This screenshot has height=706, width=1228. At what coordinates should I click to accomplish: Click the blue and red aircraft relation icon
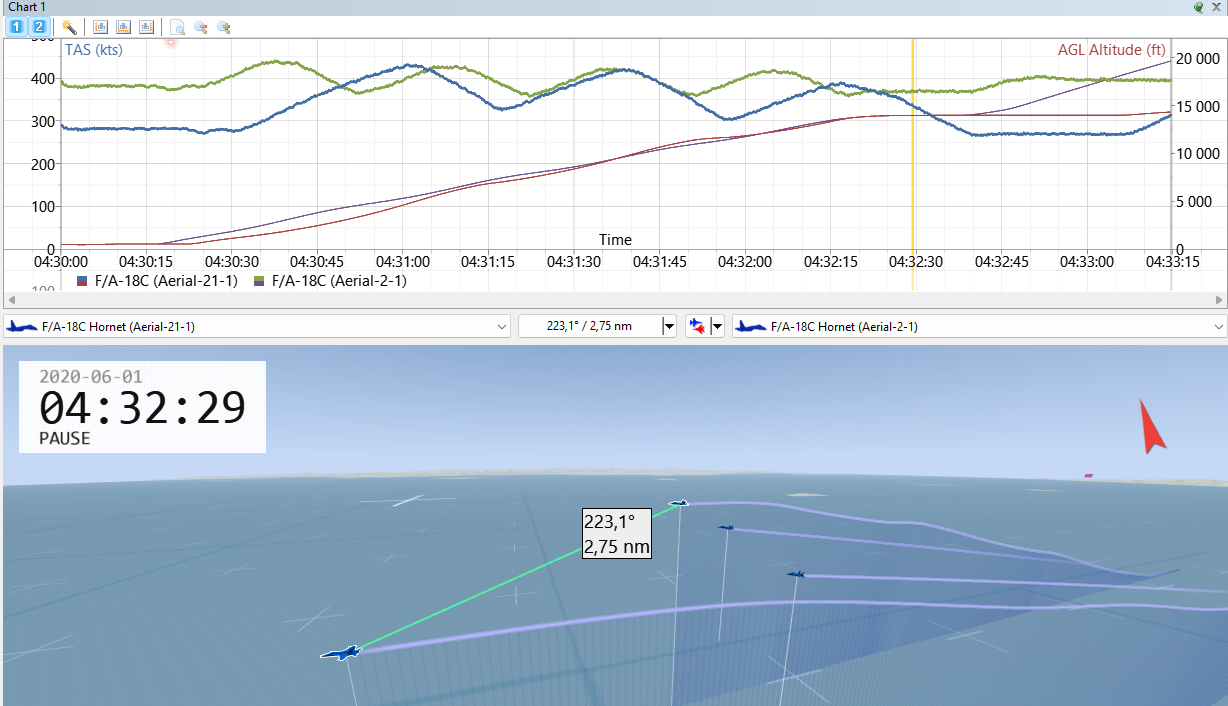tap(697, 326)
